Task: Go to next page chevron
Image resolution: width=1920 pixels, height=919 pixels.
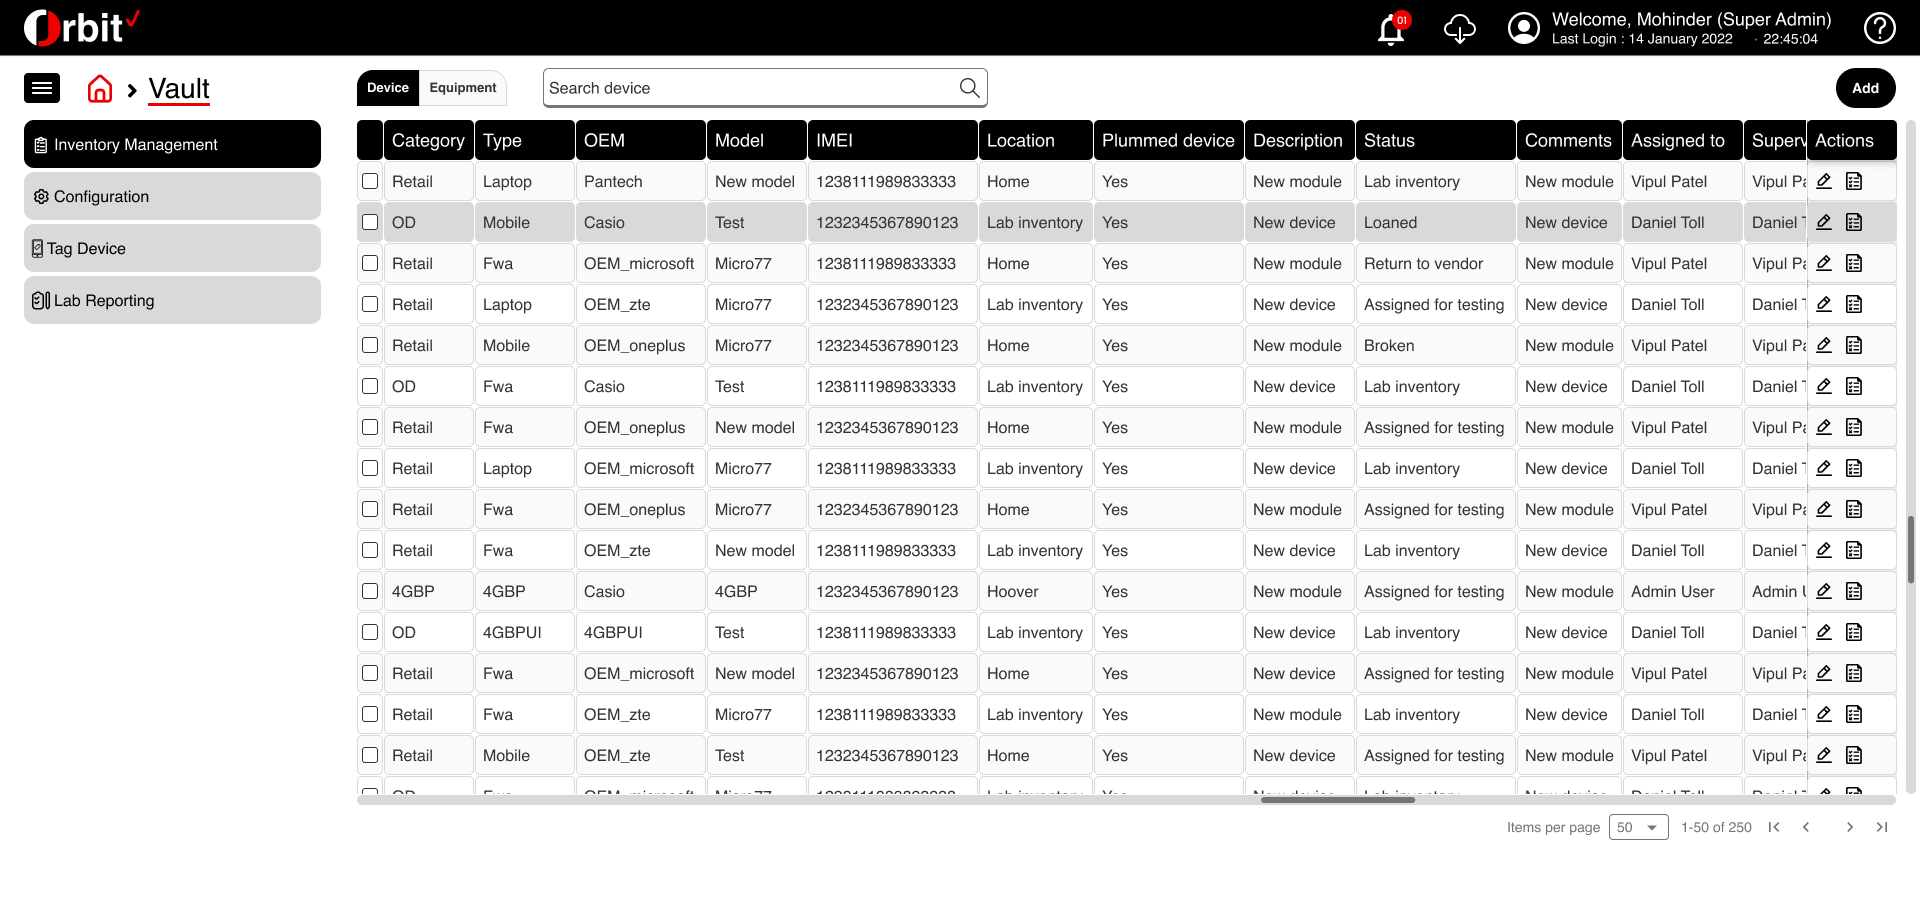Action: pos(1850,827)
